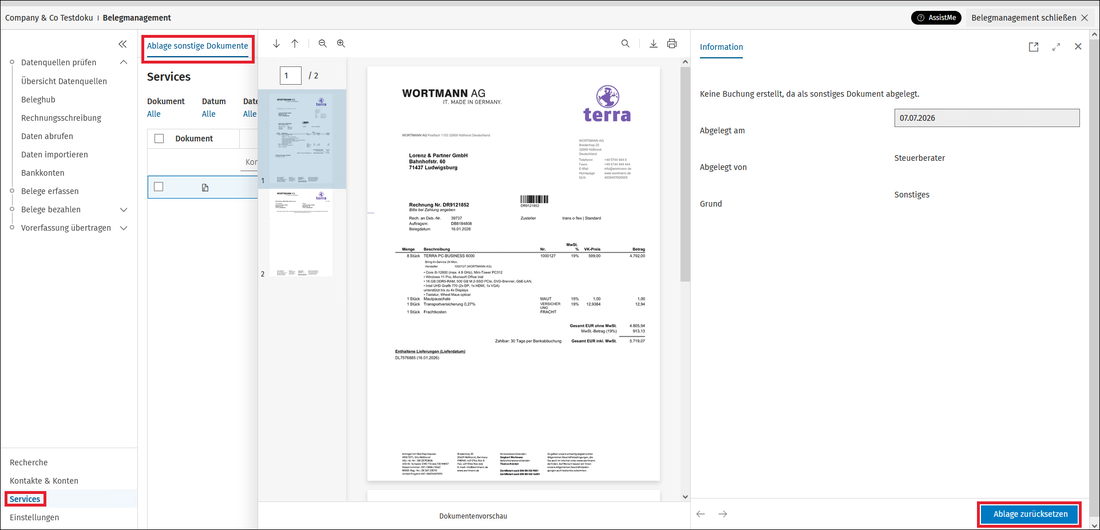Select the Information tab

(721, 47)
